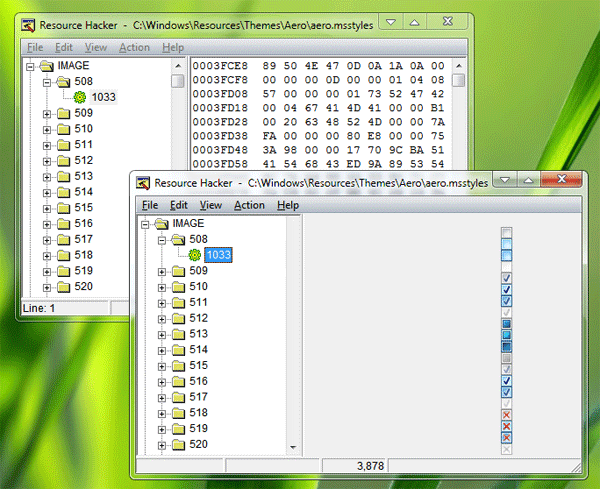Click hex pane scrollbar thumb in back window
600x489 pixels.
pyautogui.click(x=458, y=81)
